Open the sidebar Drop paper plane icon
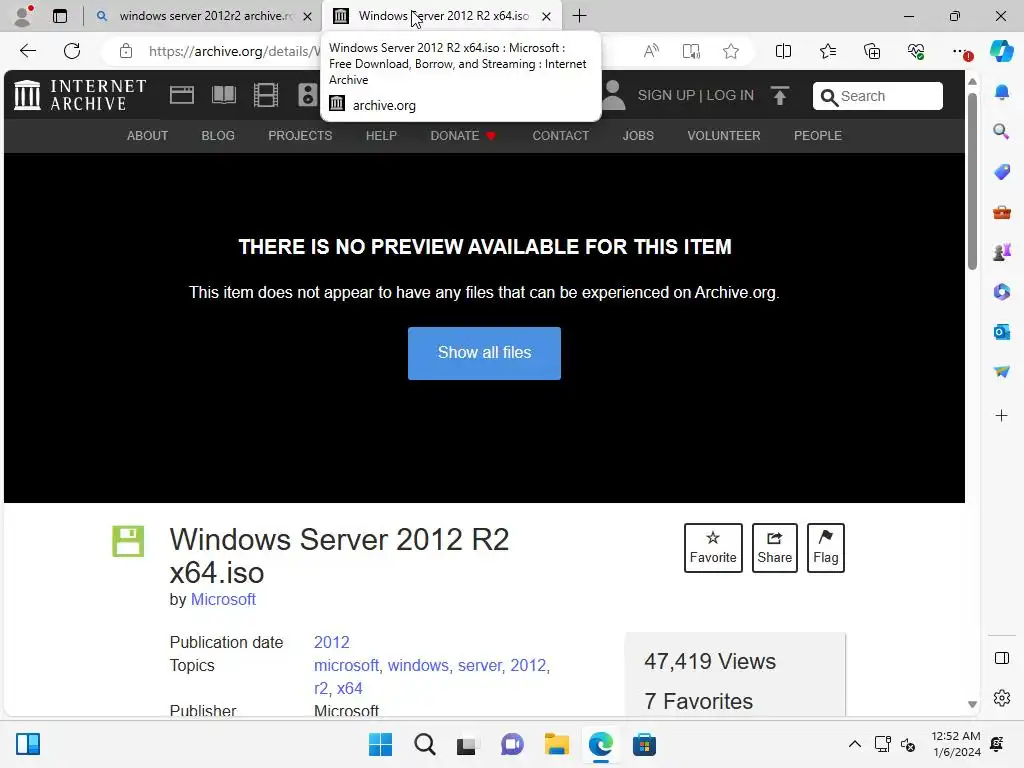Viewport: 1024px width, 768px height. click(x=1002, y=372)
